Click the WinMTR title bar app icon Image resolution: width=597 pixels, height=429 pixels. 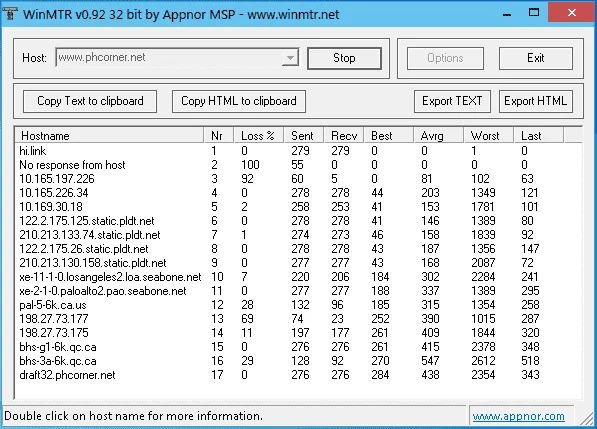(10, 14)
